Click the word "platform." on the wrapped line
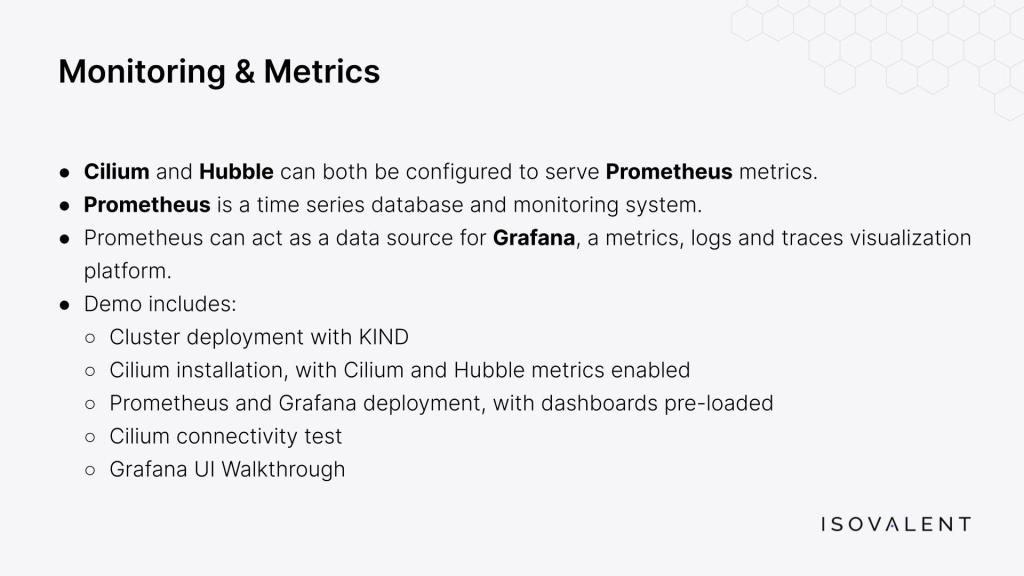 pos(128,271)
